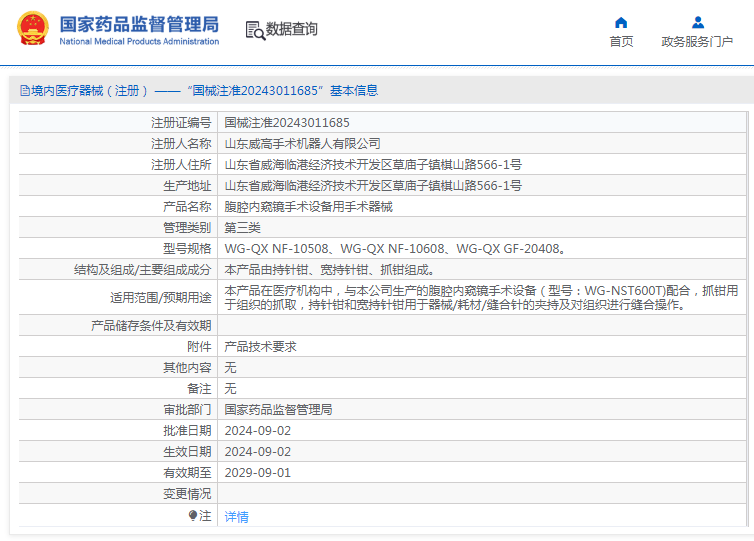
Task: Select 山东威高手术机器人有限公司 value
Action: [x=302, y=144]
